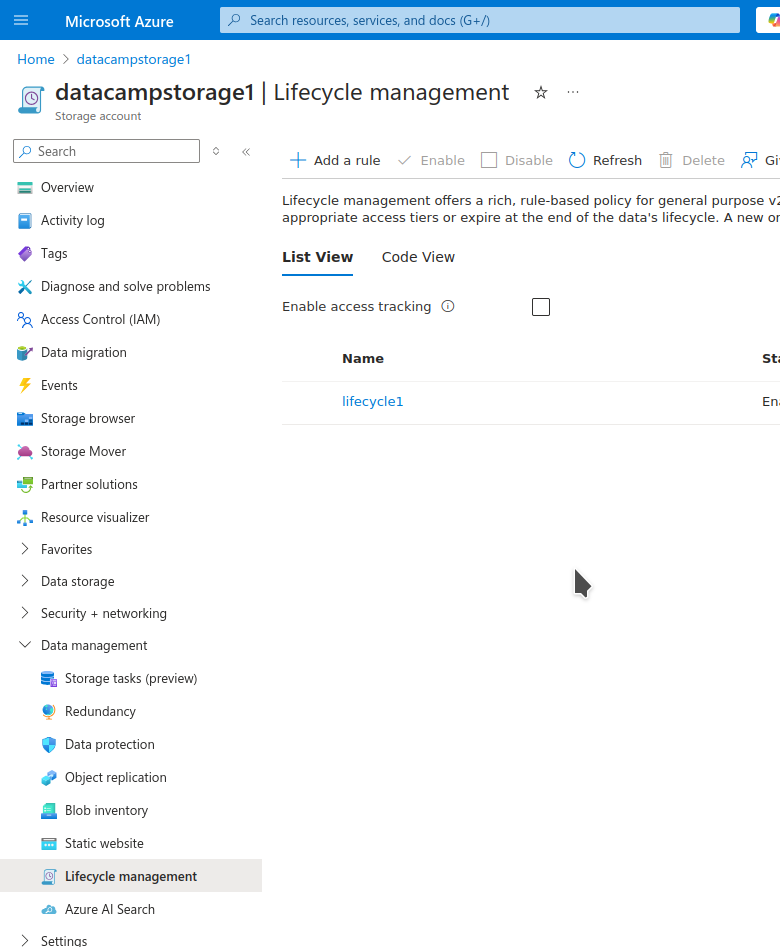This screenshot has width=780, height=947.
Task: Click the datacampstorage1 breadcrumb link
Action: pyautogui.click(x=134, y=59)
